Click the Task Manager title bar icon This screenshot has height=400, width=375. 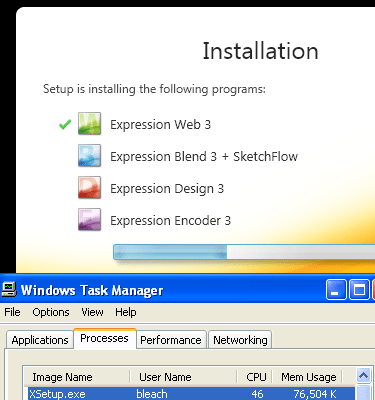(x=9, y=289)
